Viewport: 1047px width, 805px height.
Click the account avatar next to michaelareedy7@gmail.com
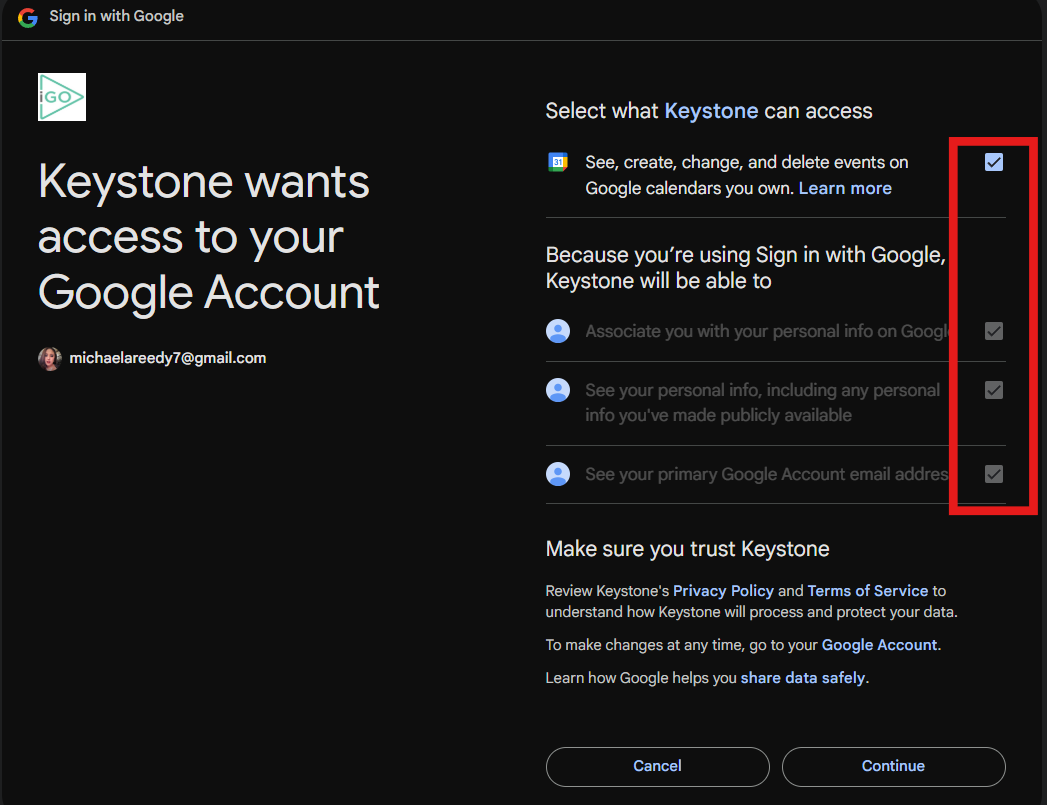pyautogui.click(x=50, y=358)
